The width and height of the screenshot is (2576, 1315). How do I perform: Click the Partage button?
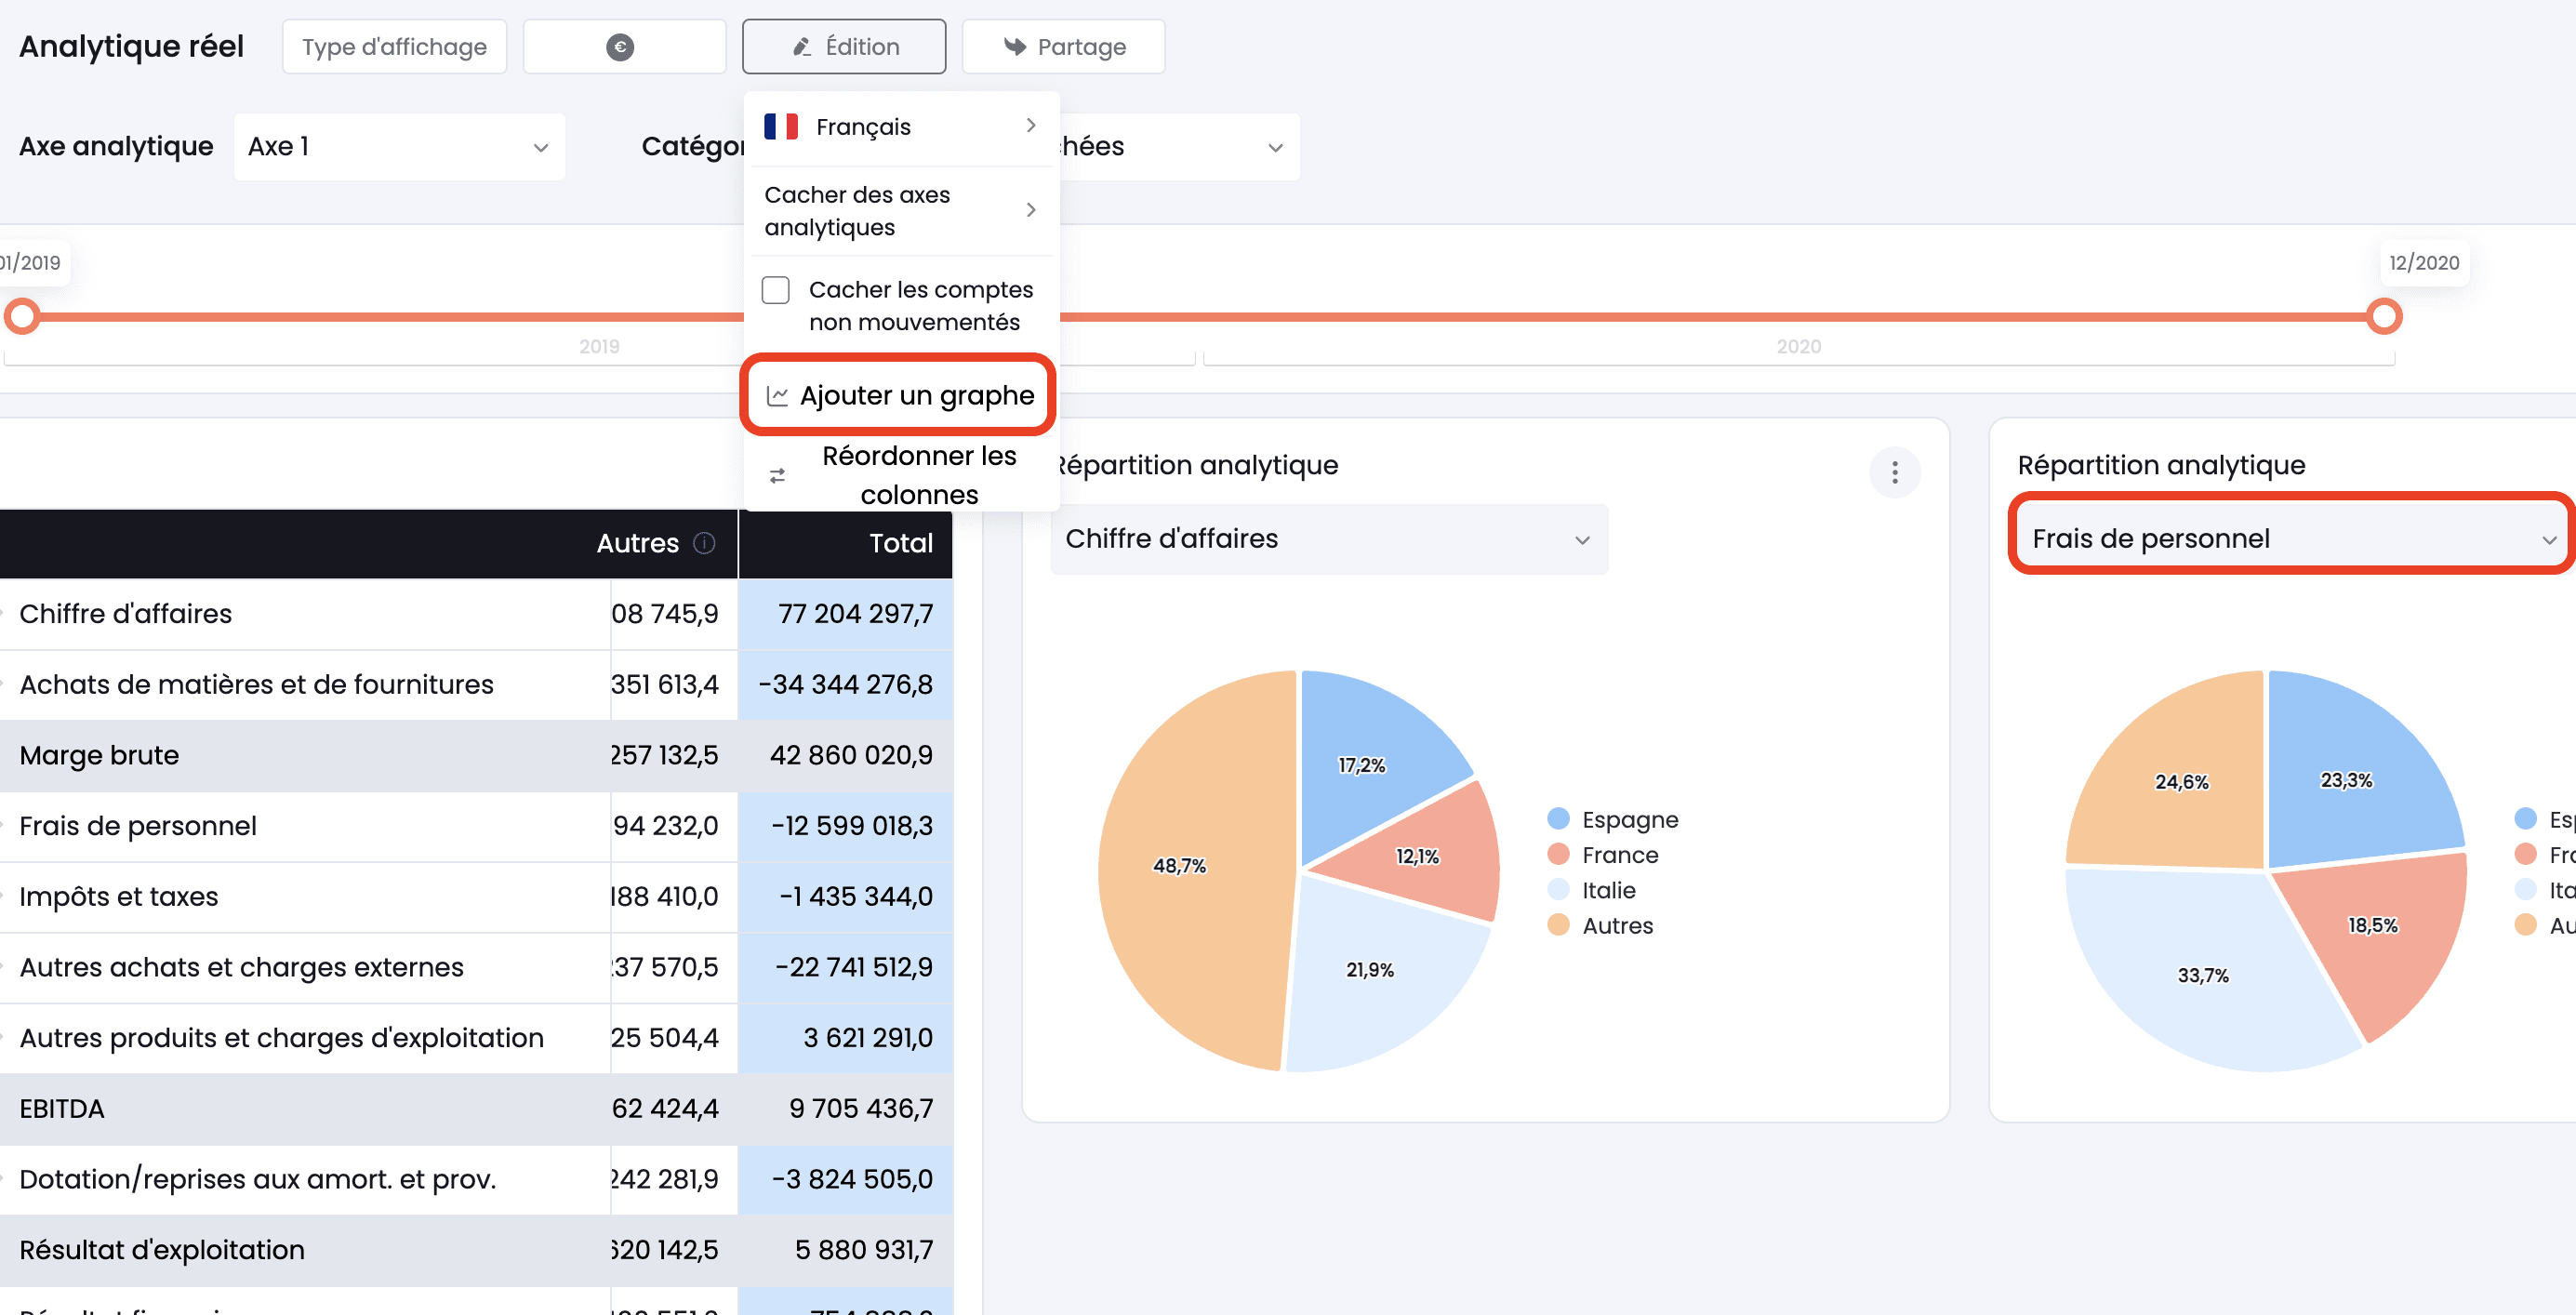coord(1063,47)
